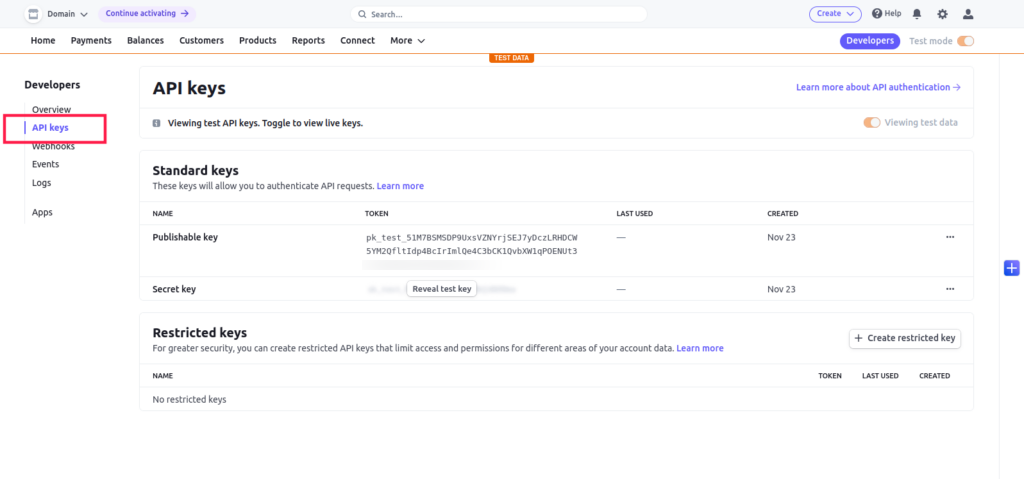Open Publishable key row options menu

tap(950, 237)
